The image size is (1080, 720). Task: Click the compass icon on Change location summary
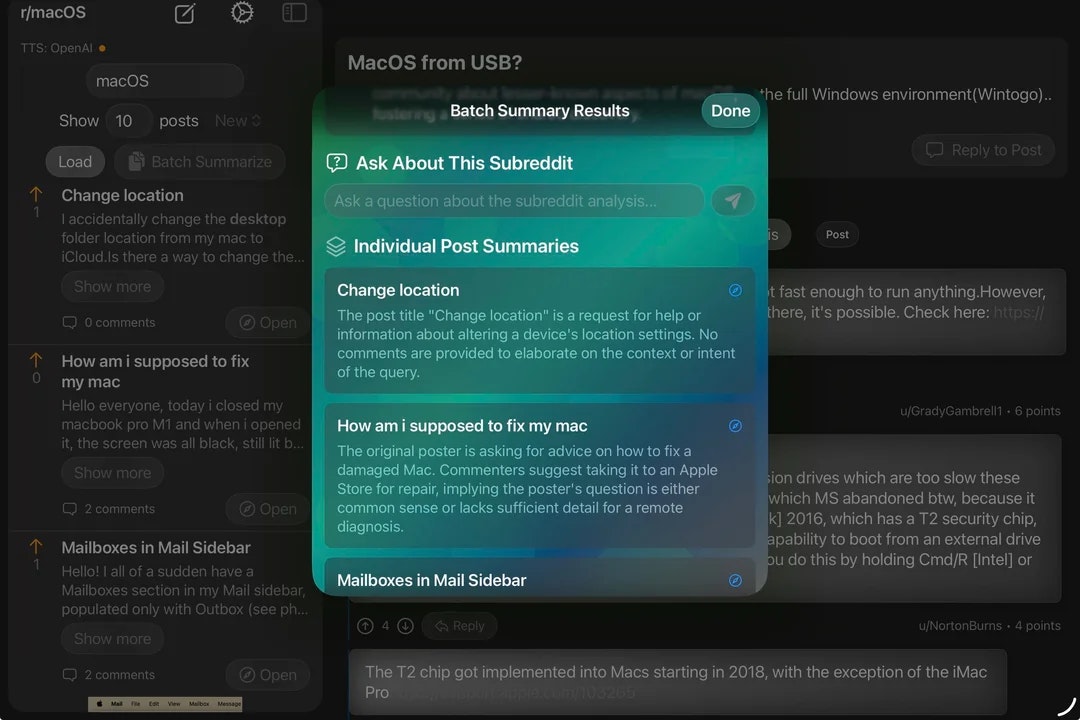(x=735, y=290)
